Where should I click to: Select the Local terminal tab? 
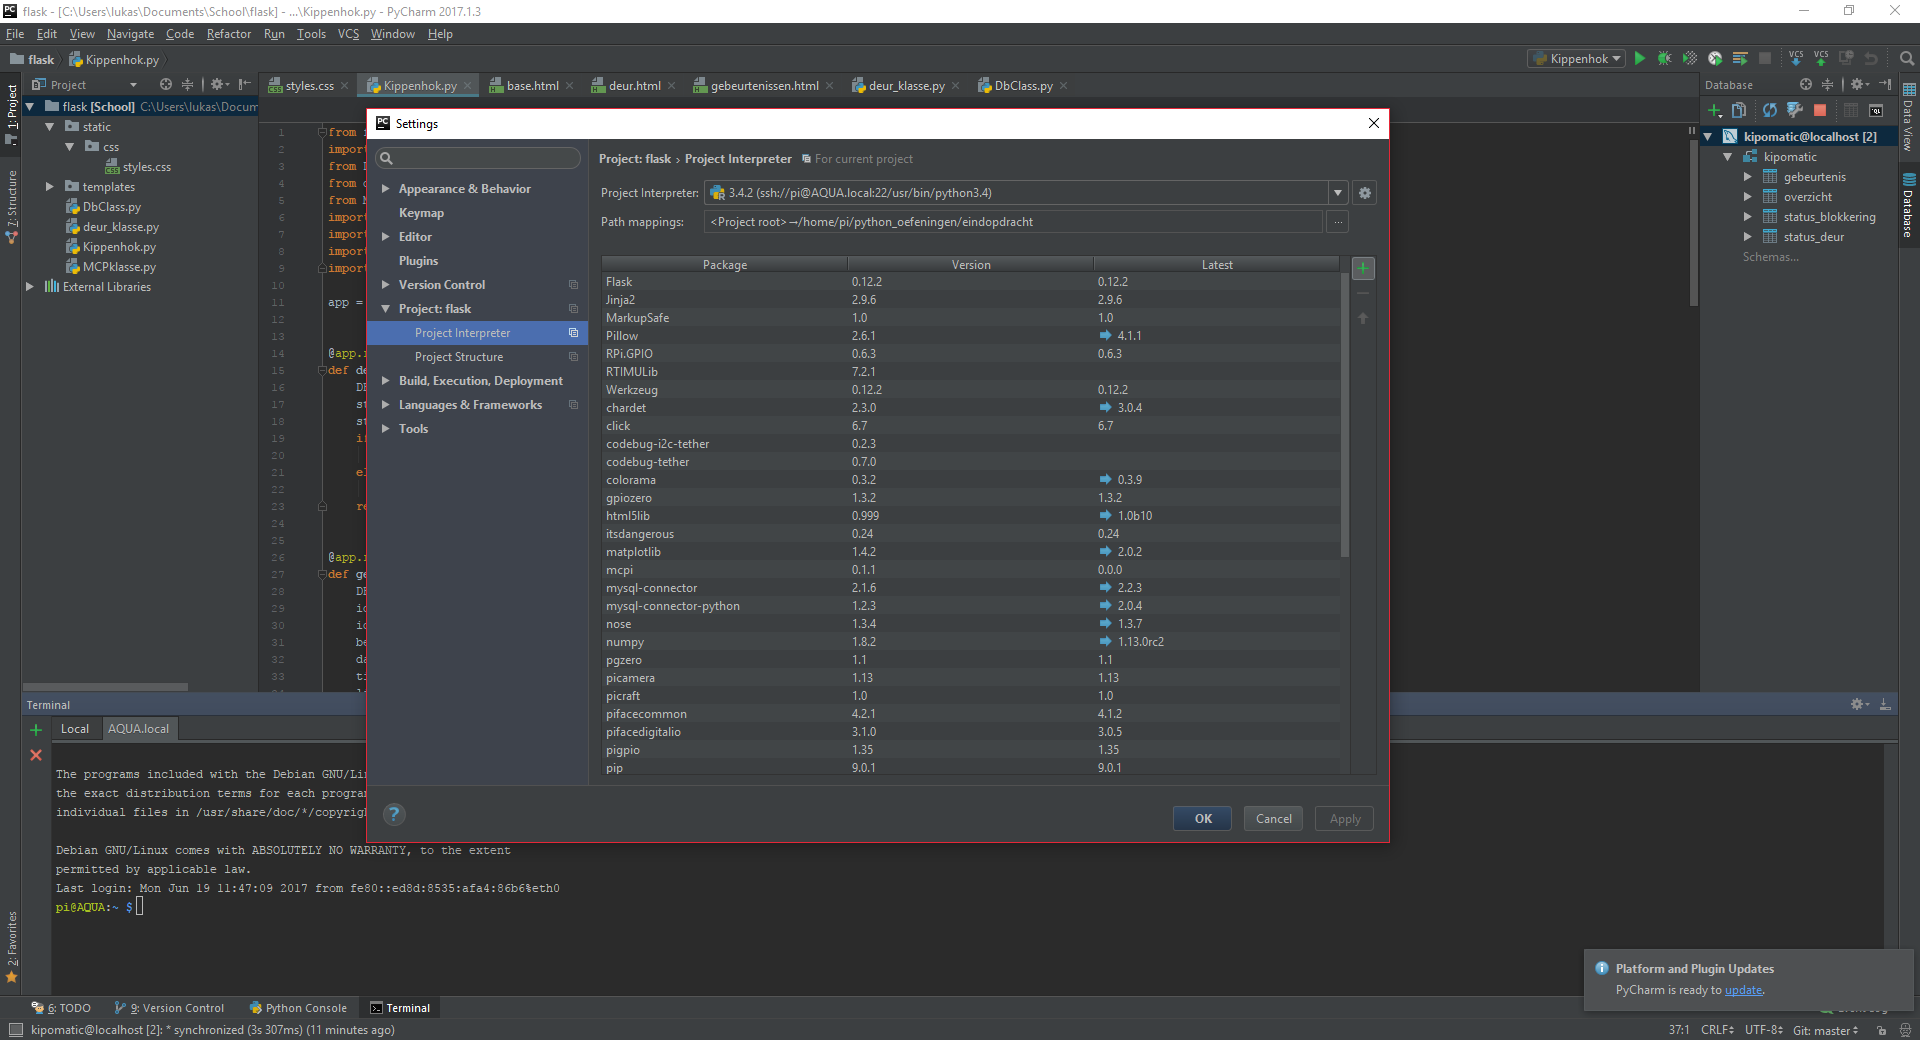tap(75, 729)
